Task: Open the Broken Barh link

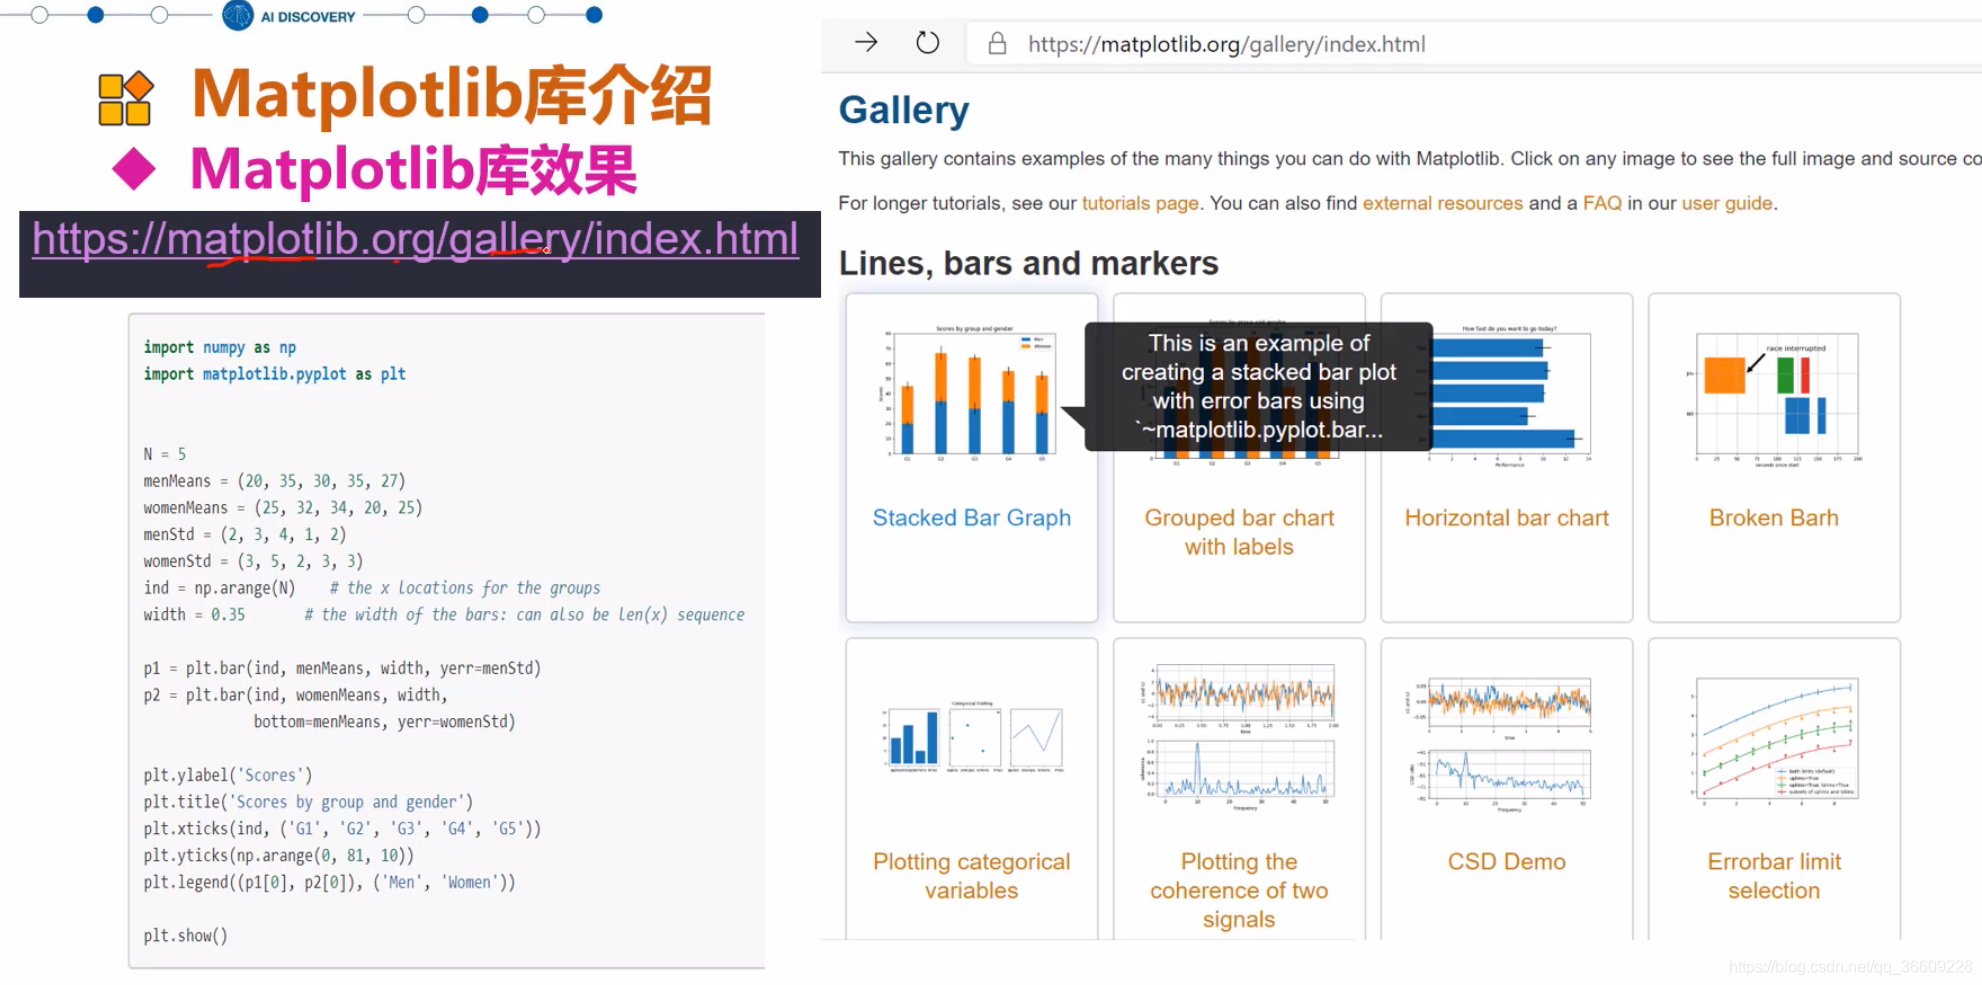Action: pos(1773,518)
